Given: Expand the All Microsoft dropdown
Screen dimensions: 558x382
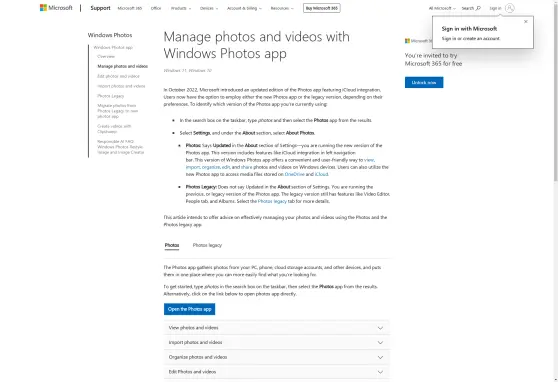Looking at the screenshot, I should [x=442, y=8].
